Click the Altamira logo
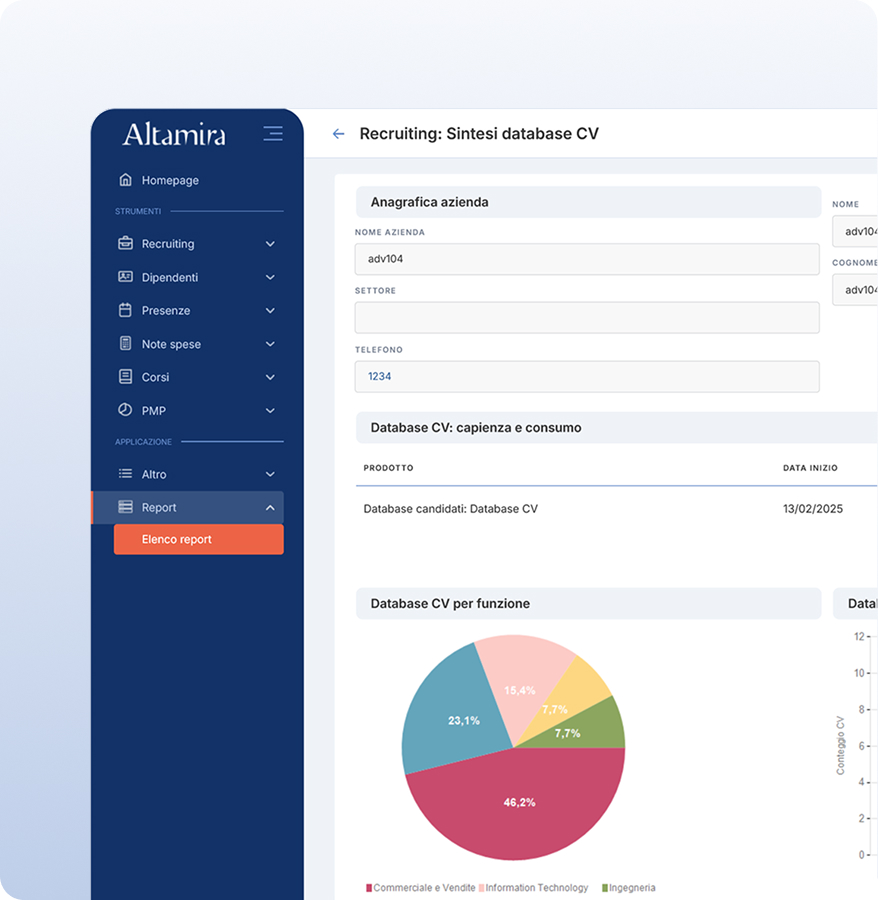 (x=176, y=133)
